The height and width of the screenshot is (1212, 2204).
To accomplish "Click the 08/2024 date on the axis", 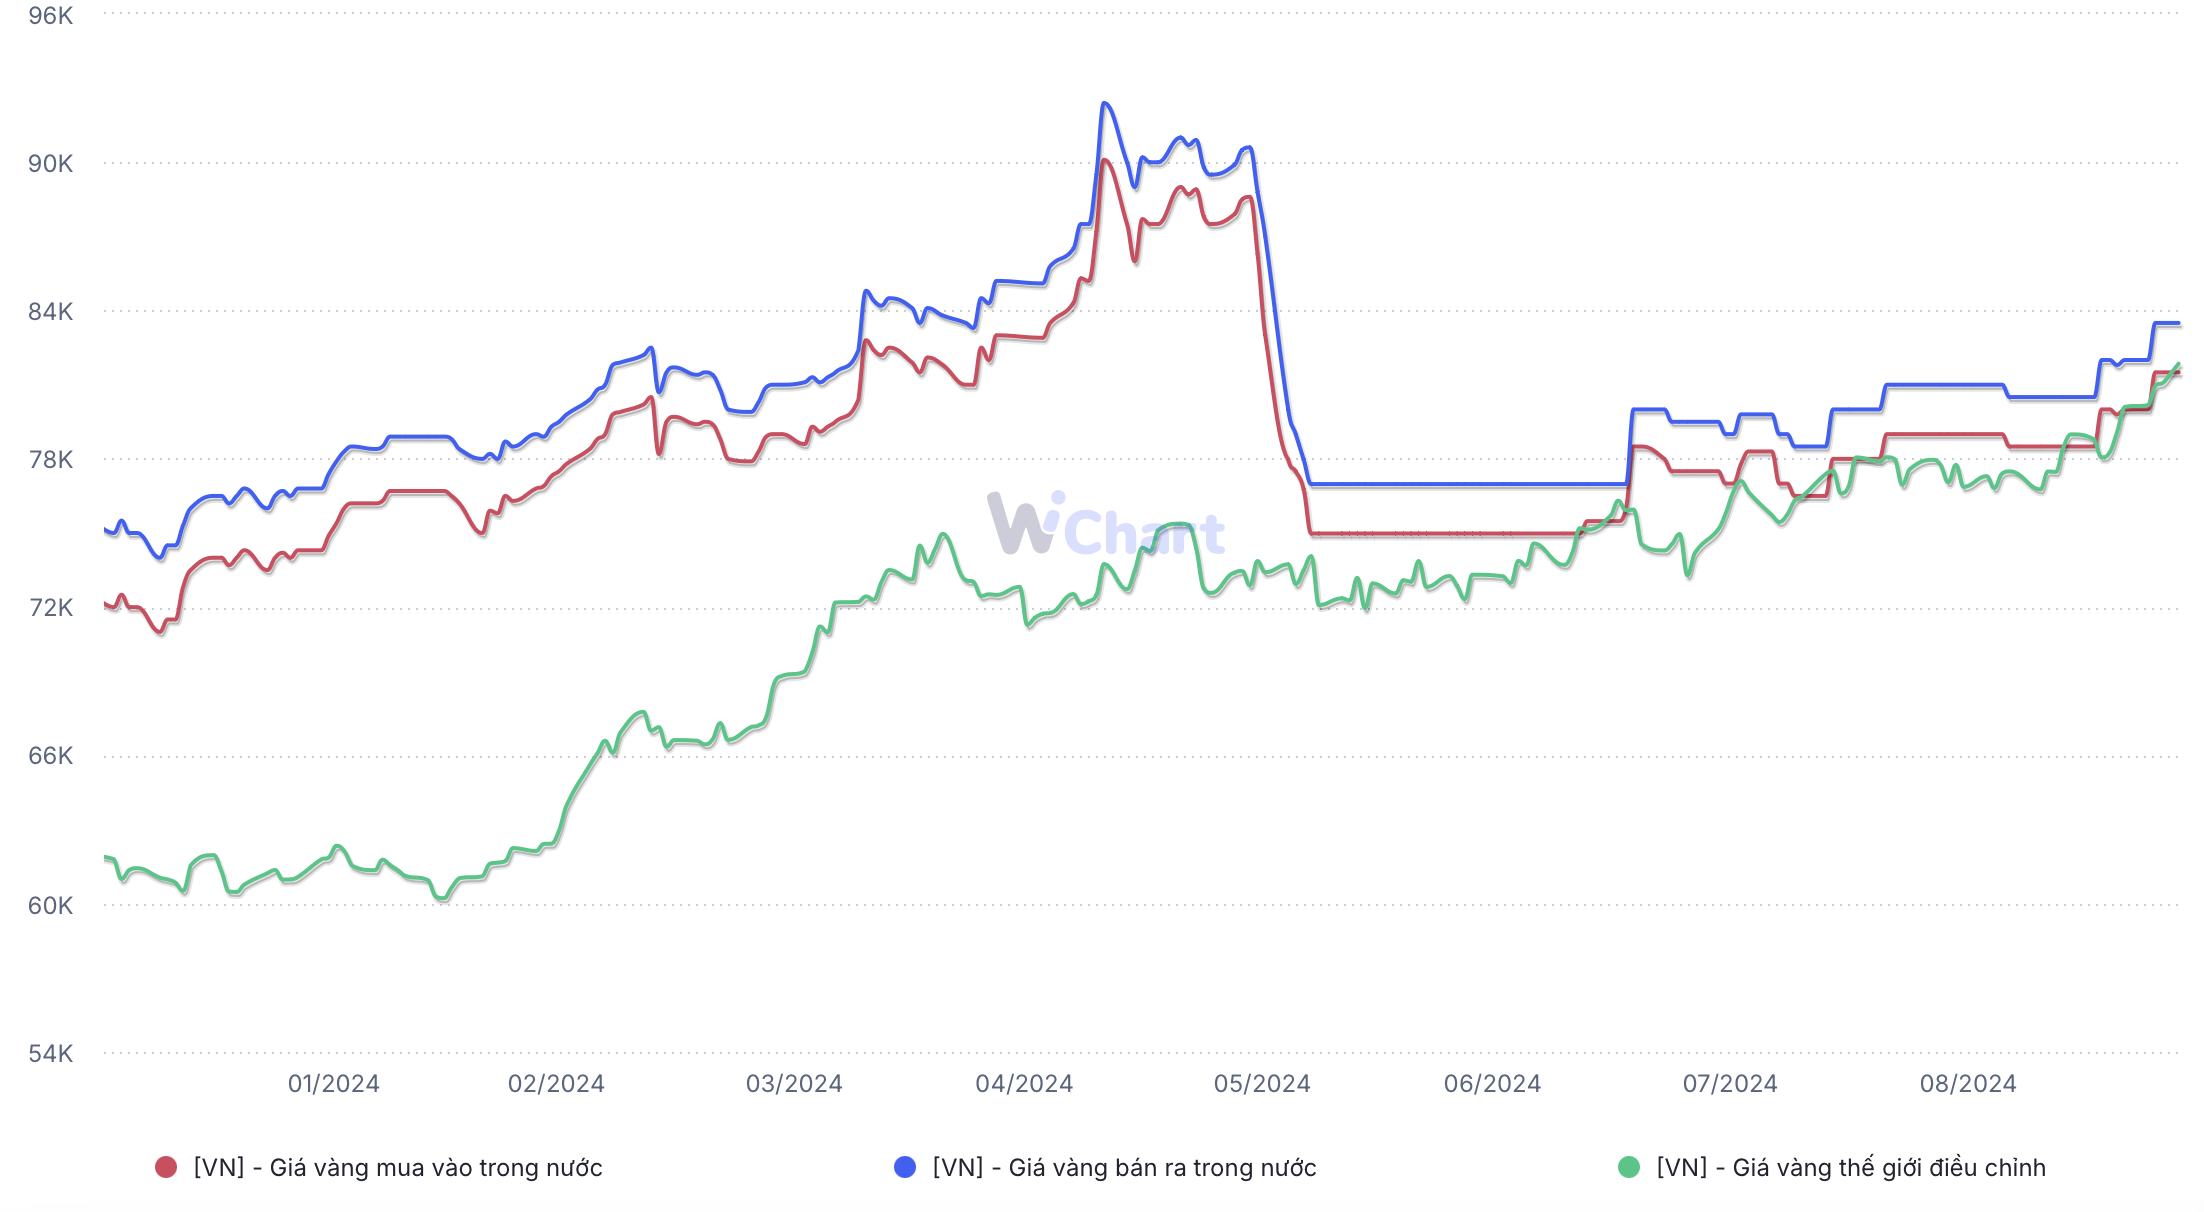I will pyautogui.click(x=1968, y=1084).
